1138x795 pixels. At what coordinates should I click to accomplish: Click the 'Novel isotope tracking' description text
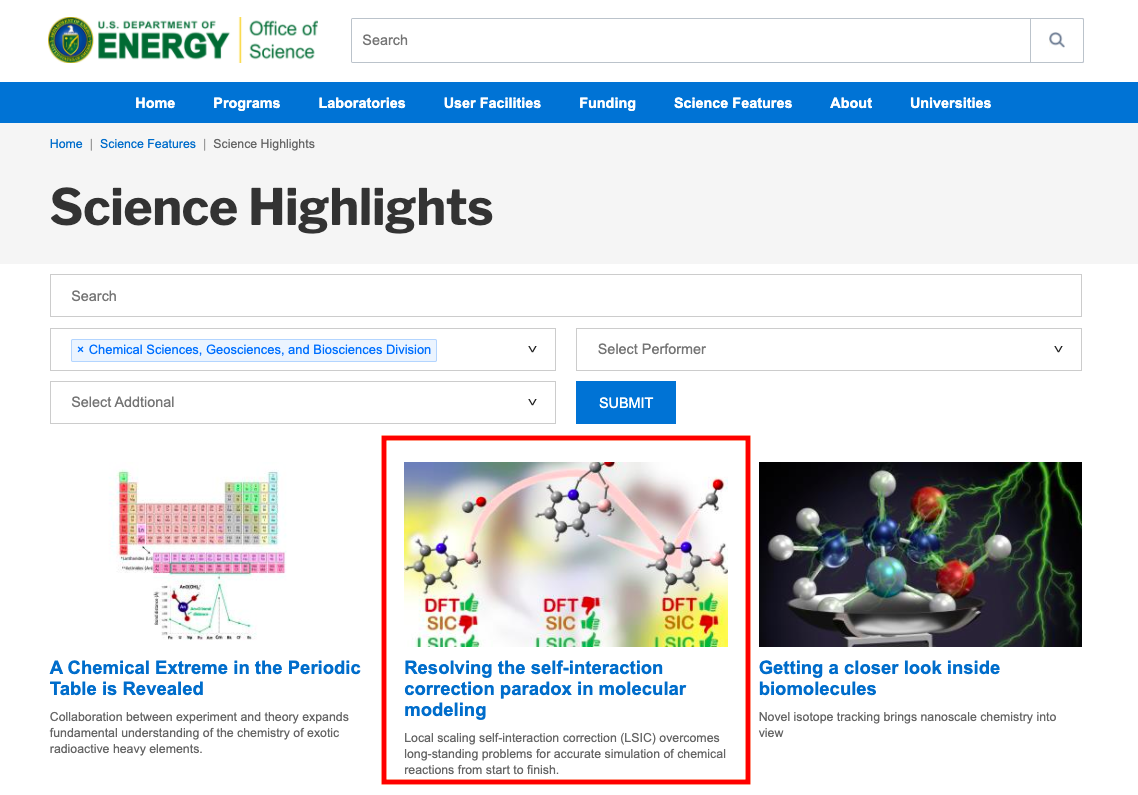click(x=907, y=725)
